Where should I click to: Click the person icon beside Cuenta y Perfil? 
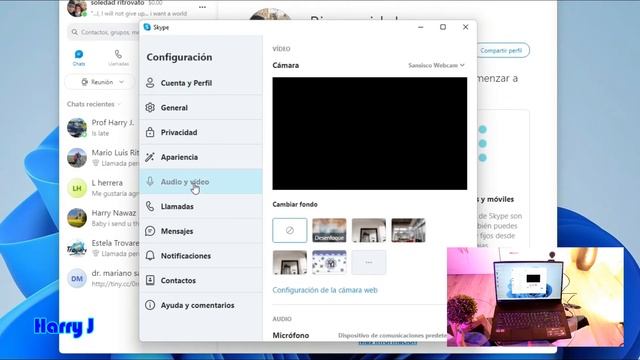tap(150, 83)
